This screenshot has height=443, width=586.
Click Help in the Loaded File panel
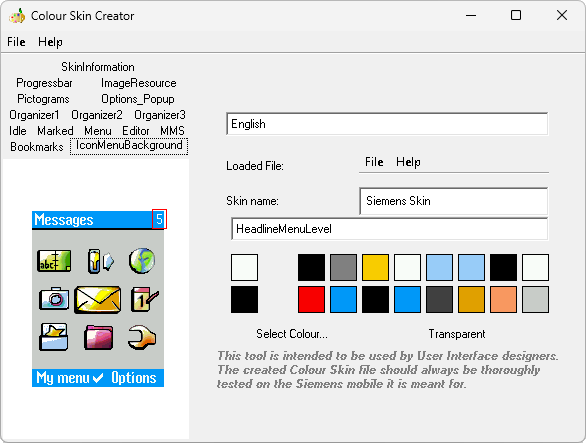pyautogui.click(x=408, y=162)
